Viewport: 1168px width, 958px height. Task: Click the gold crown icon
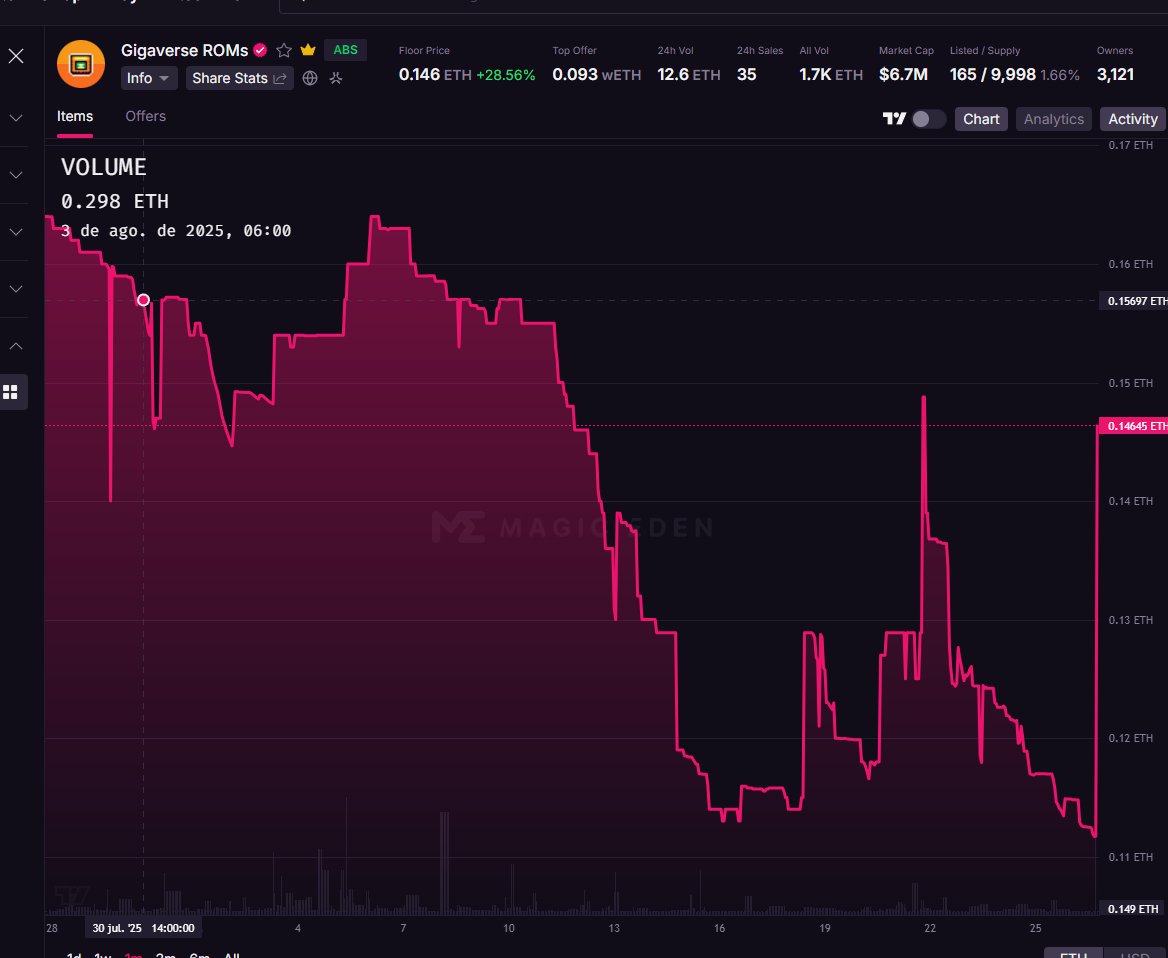[x=308, y=50]
